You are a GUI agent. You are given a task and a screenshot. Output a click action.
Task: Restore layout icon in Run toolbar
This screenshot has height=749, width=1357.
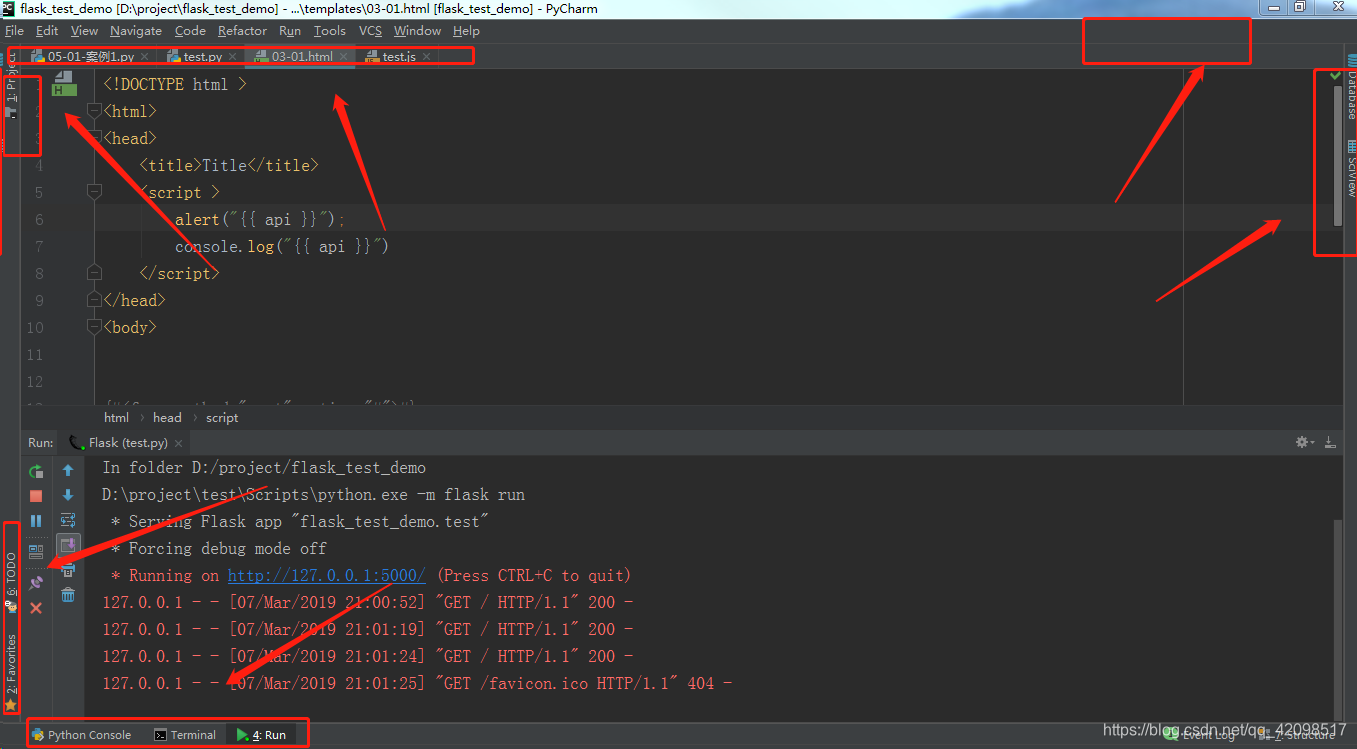pyautogui.click(x=36, y=550)
